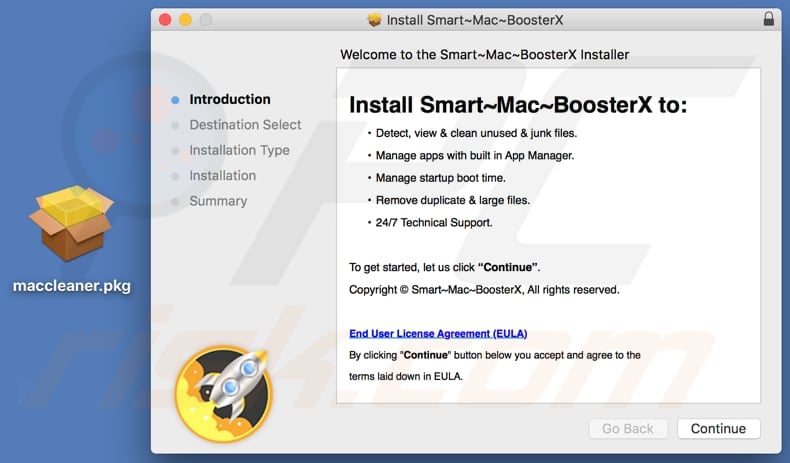Click the disabled Go Back button
This screenshot has width=790, height=463.
pos(628,429)
